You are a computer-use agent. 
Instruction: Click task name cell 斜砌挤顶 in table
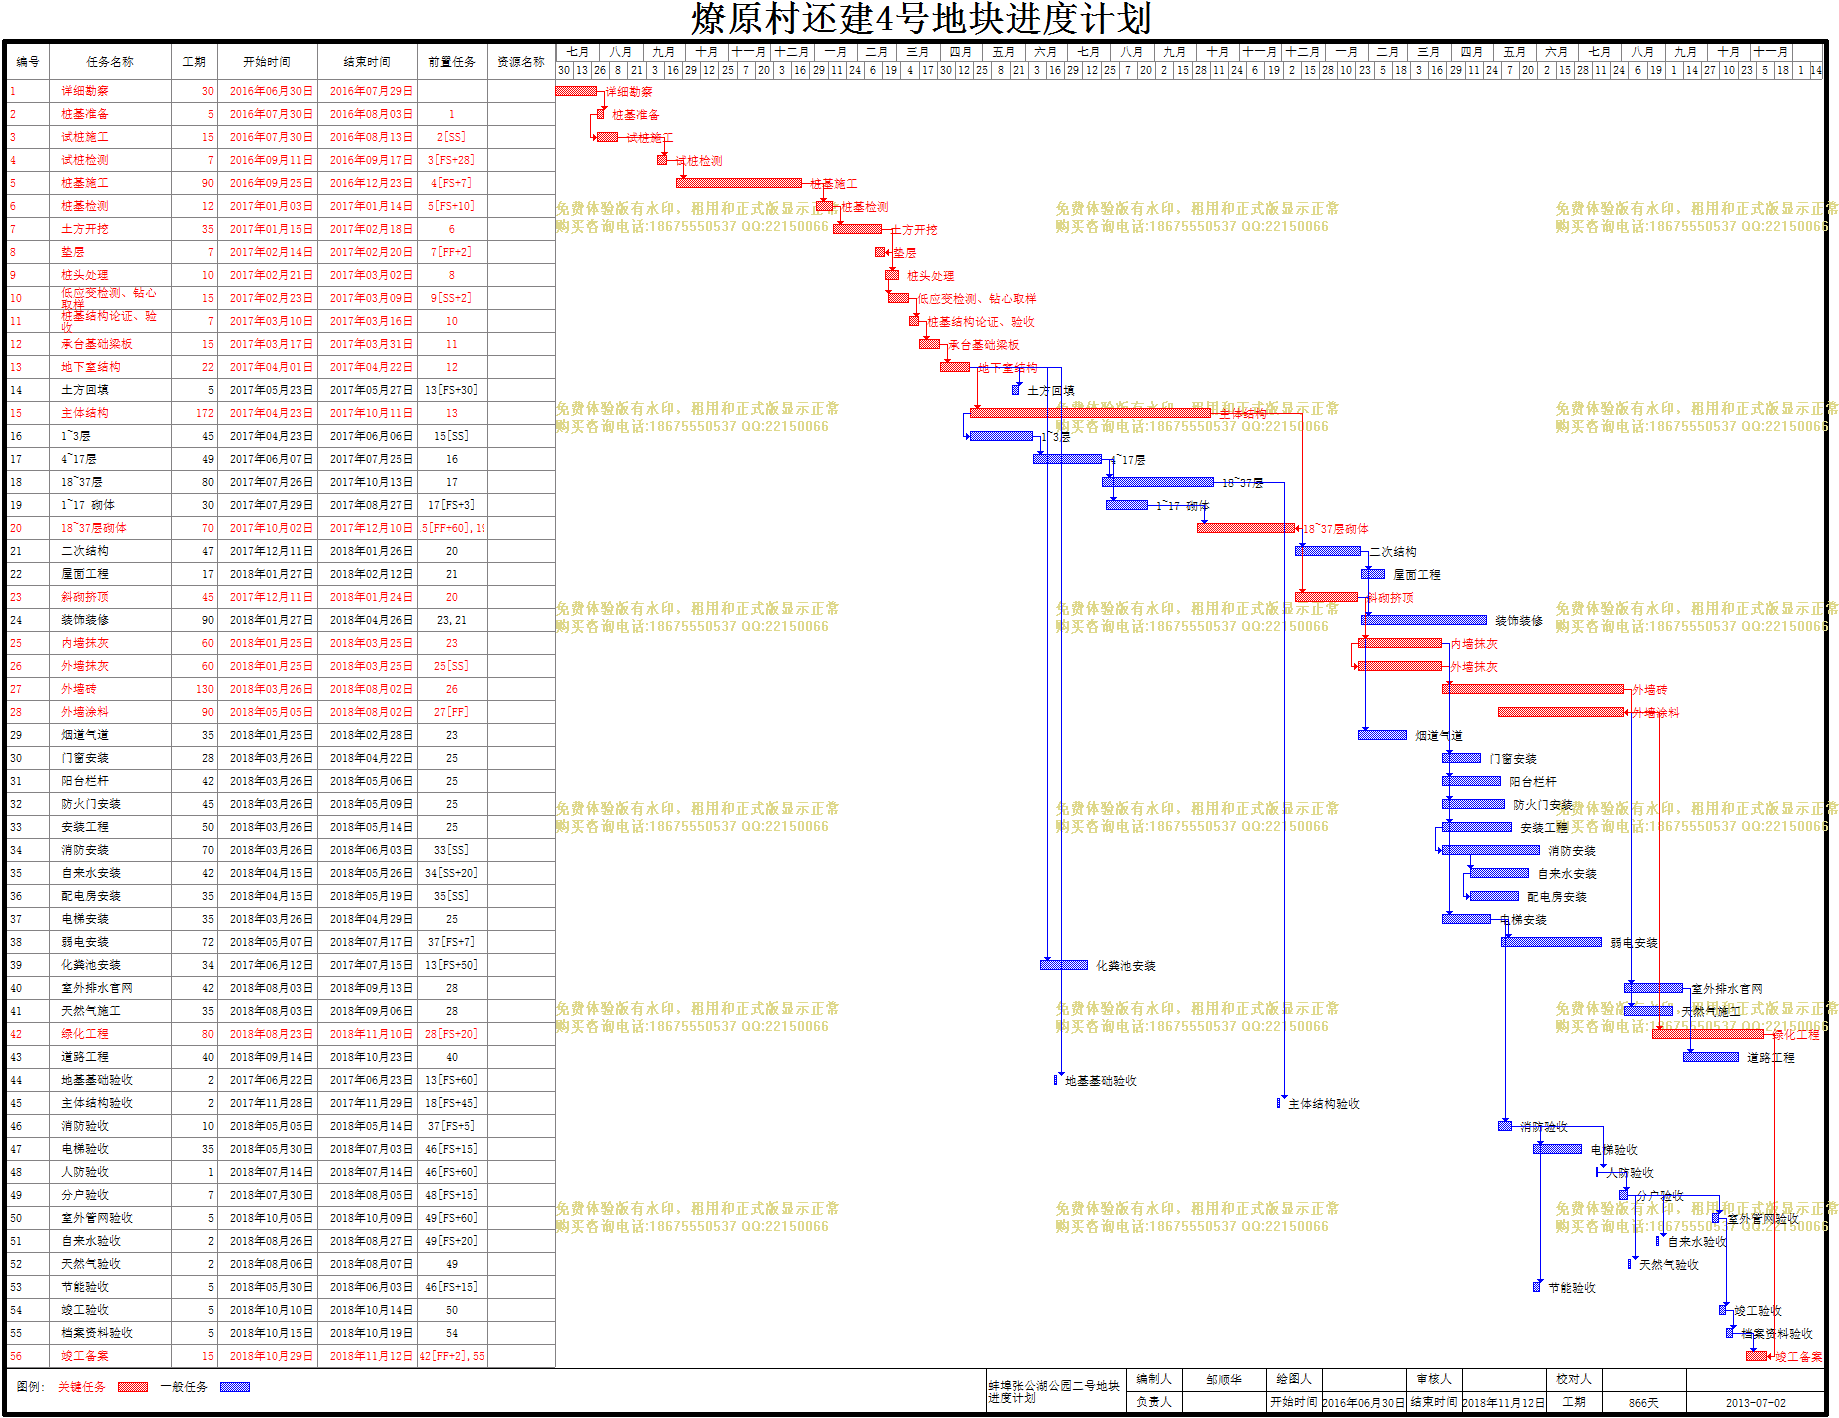point(110,597)
